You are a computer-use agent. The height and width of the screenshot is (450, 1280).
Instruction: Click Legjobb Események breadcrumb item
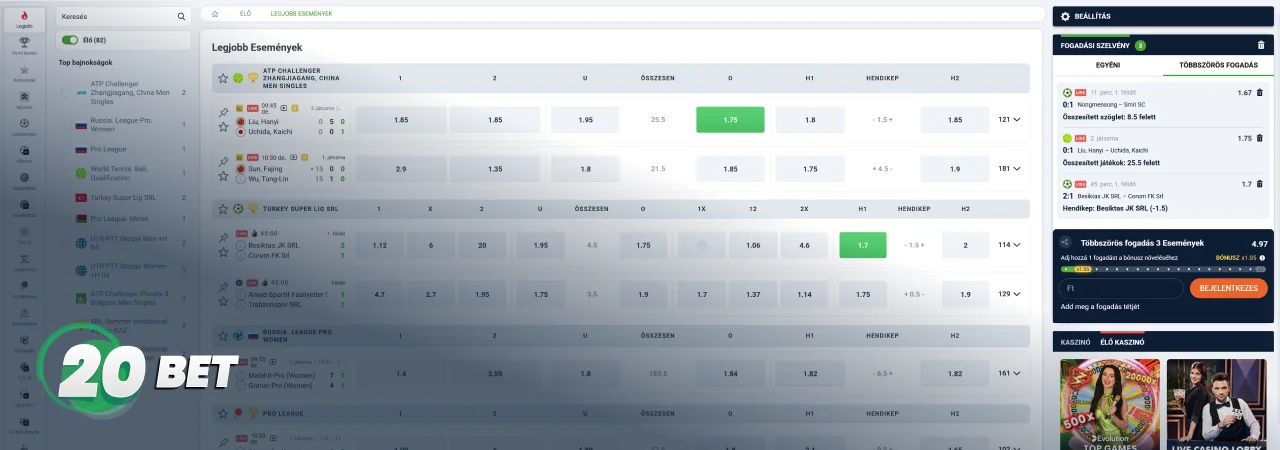click(302, 14)
